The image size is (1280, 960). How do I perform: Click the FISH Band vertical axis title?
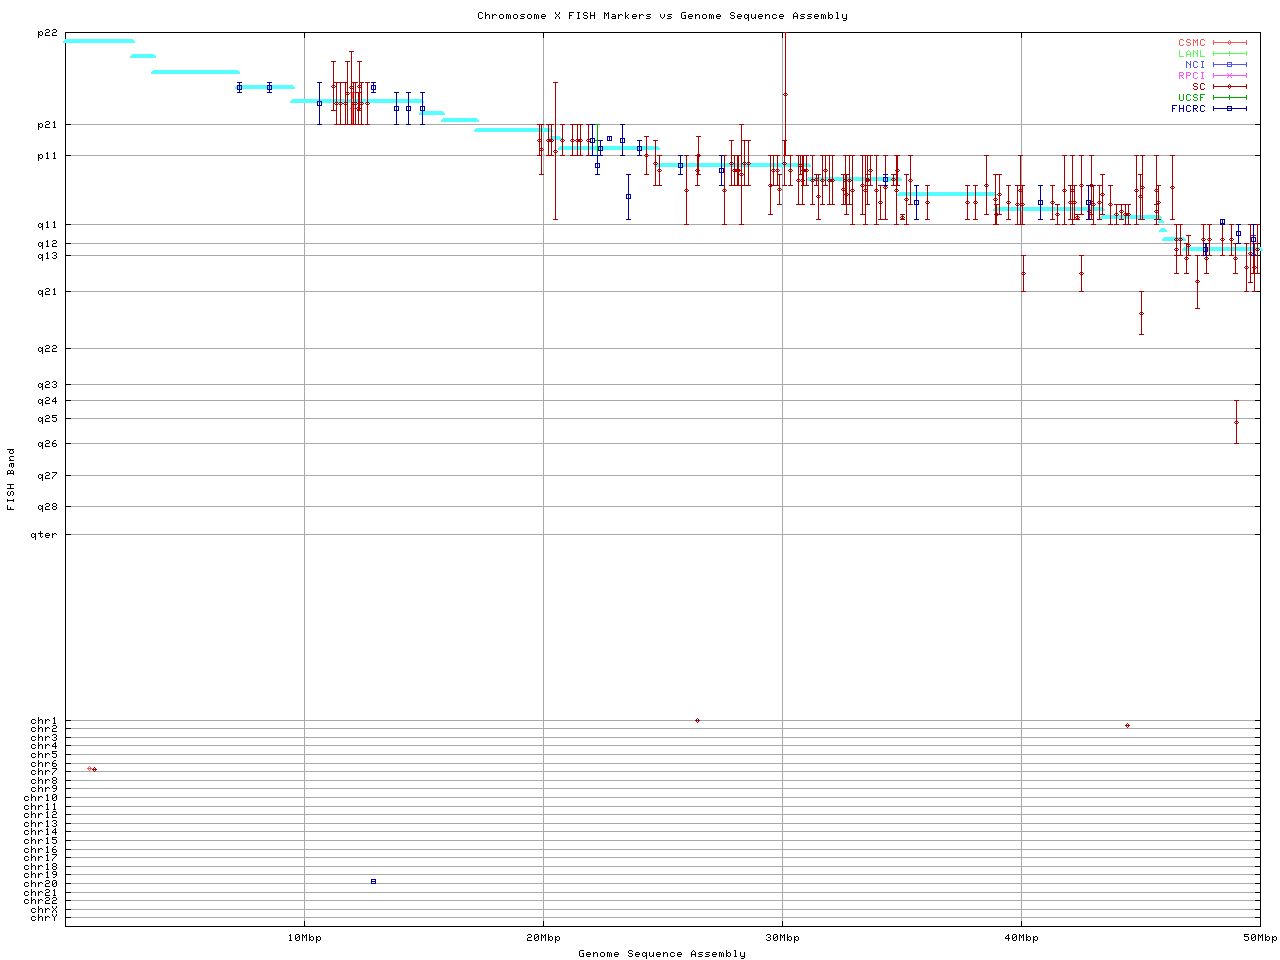[x=12, y=479]
